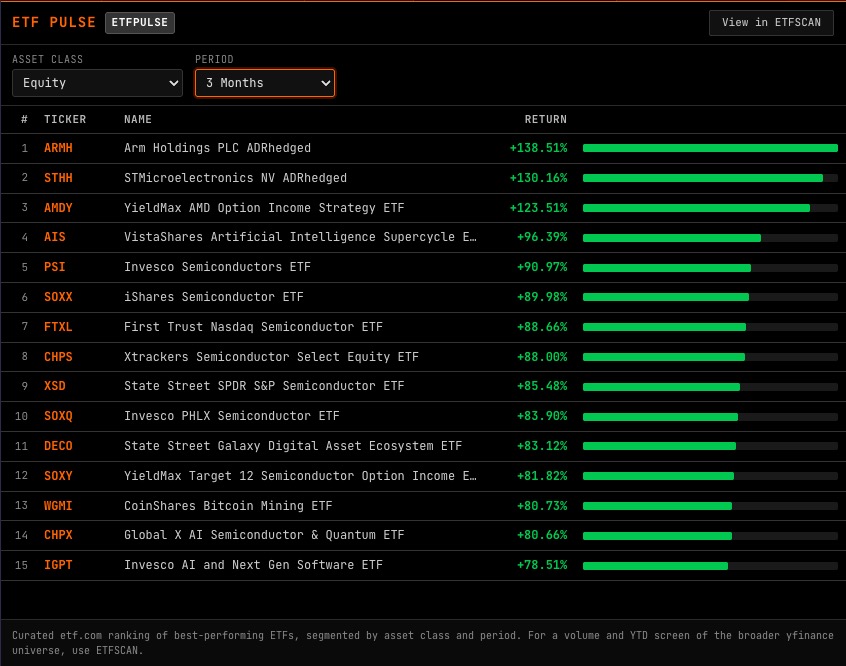Click CoinShares Bitcoin Mining ETF name
846x666 pixels.
coord(228,506)
